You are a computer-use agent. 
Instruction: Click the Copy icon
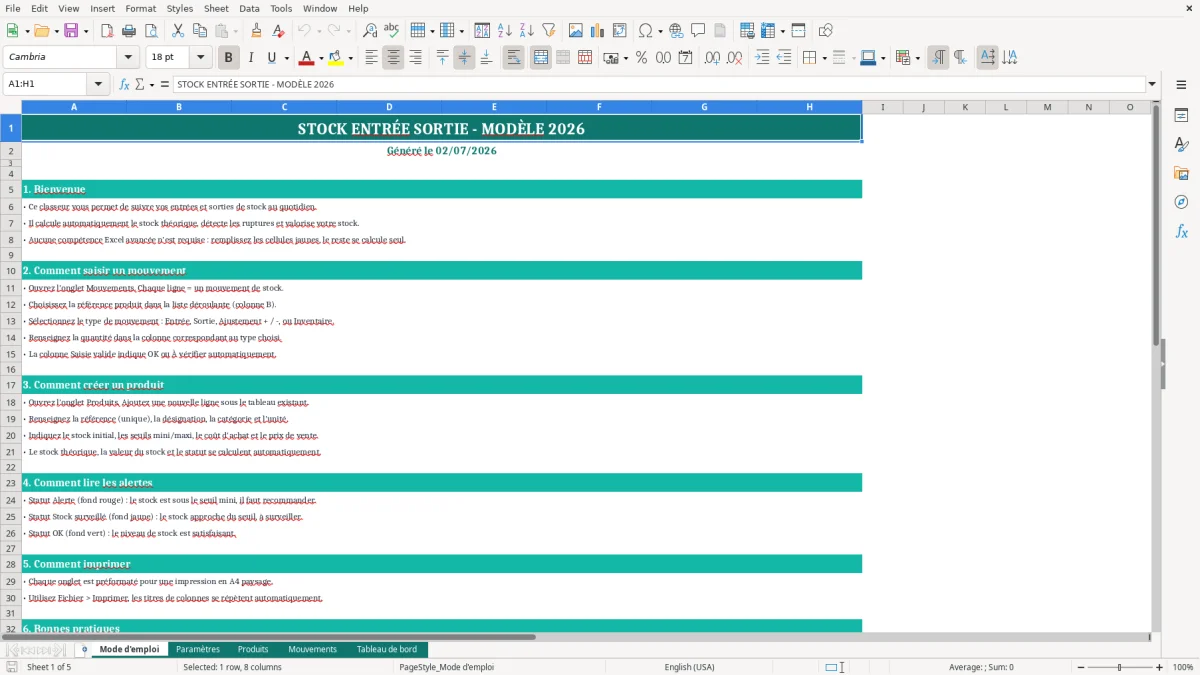pyautogui.click(x=199, y=31)
